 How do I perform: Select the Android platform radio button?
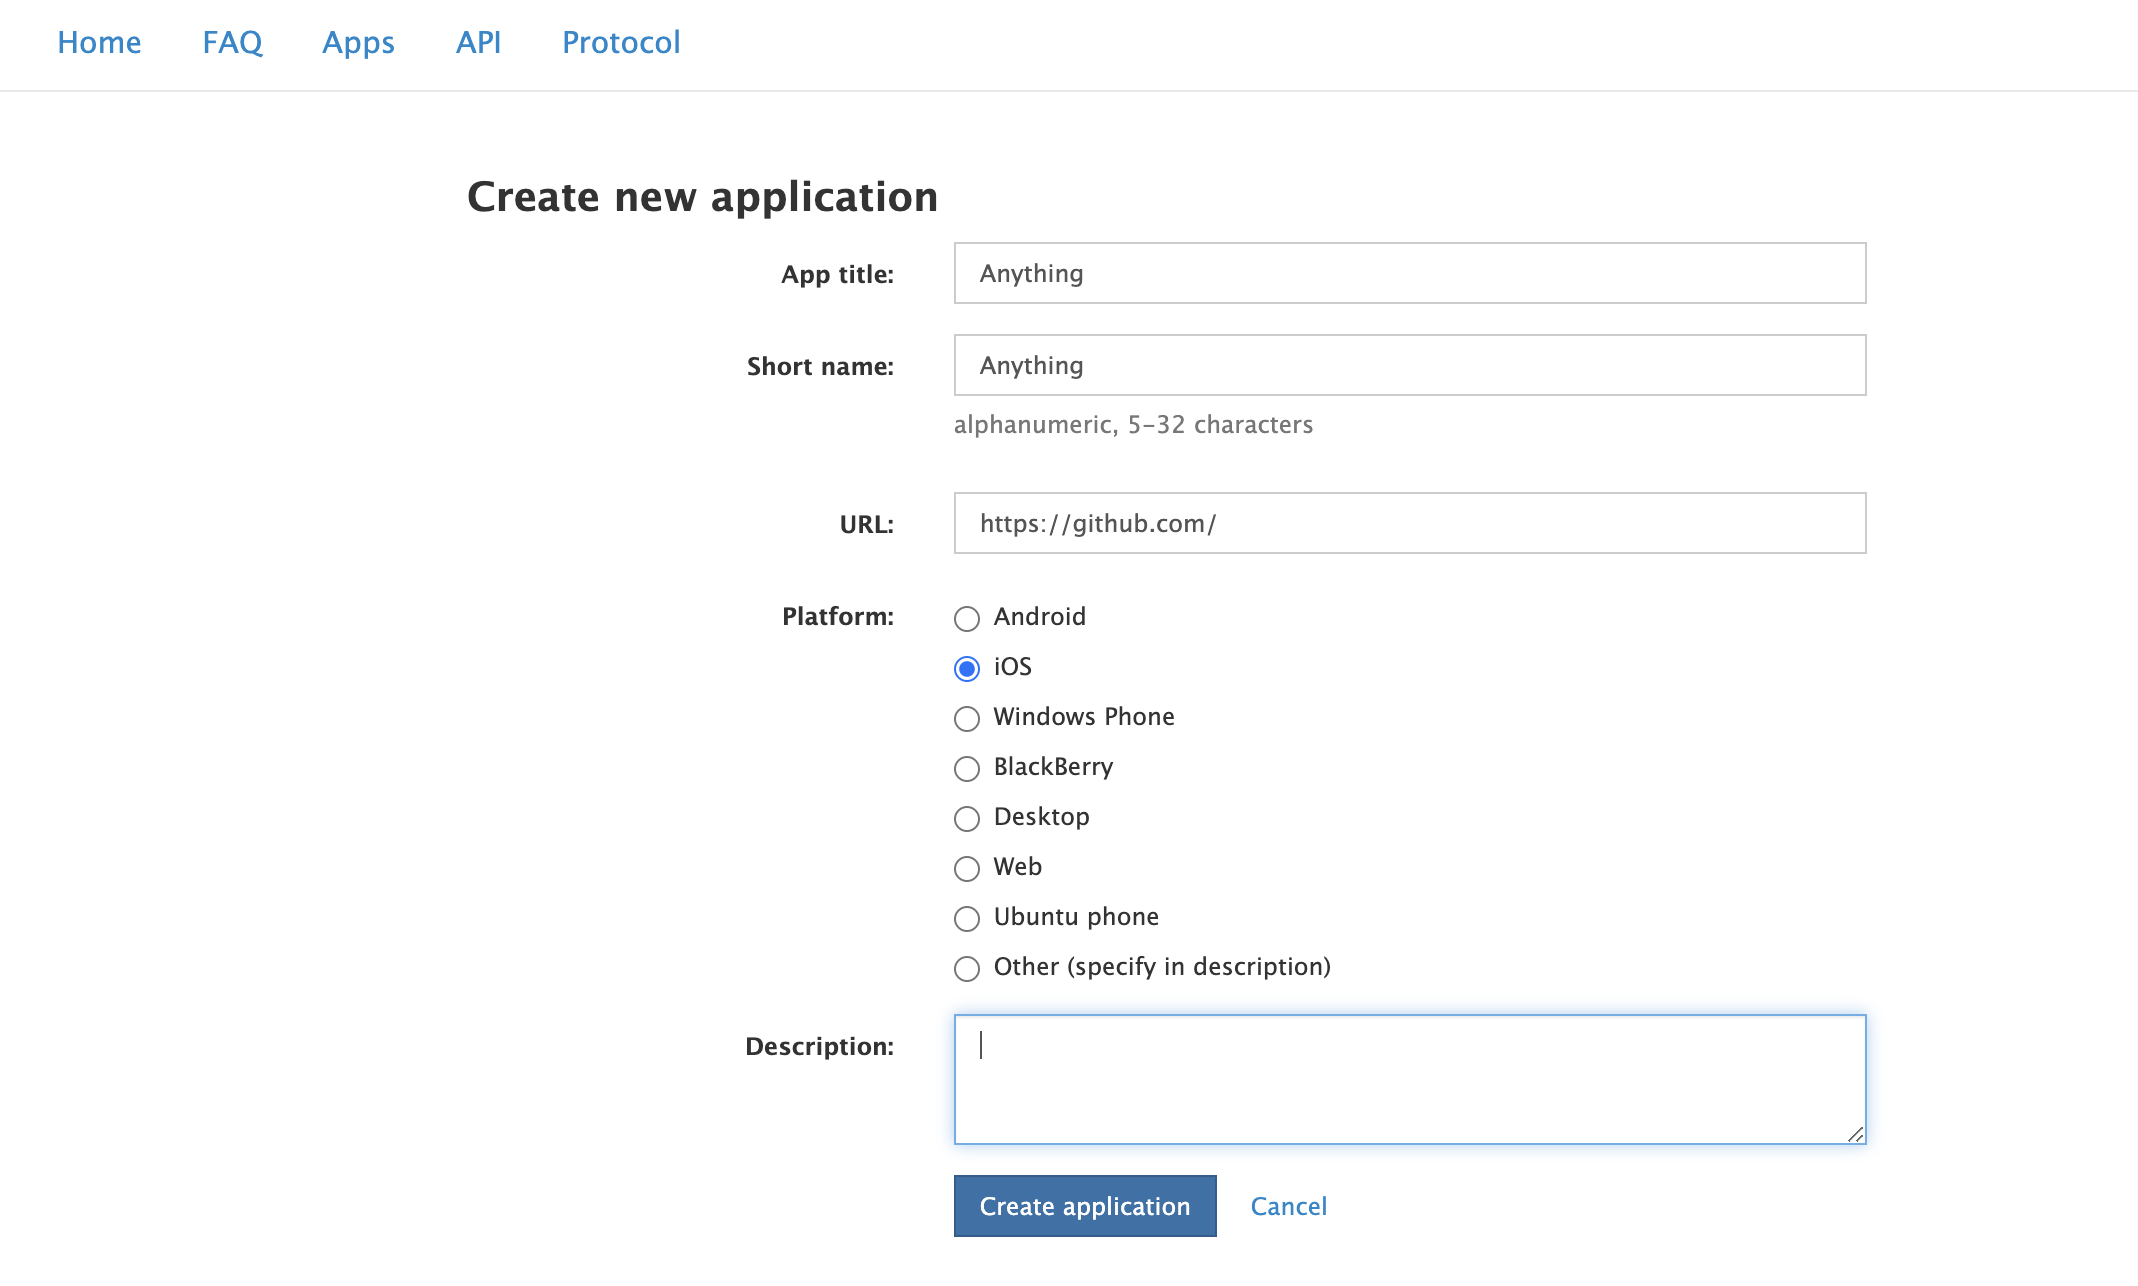click(x=967, y=619)
